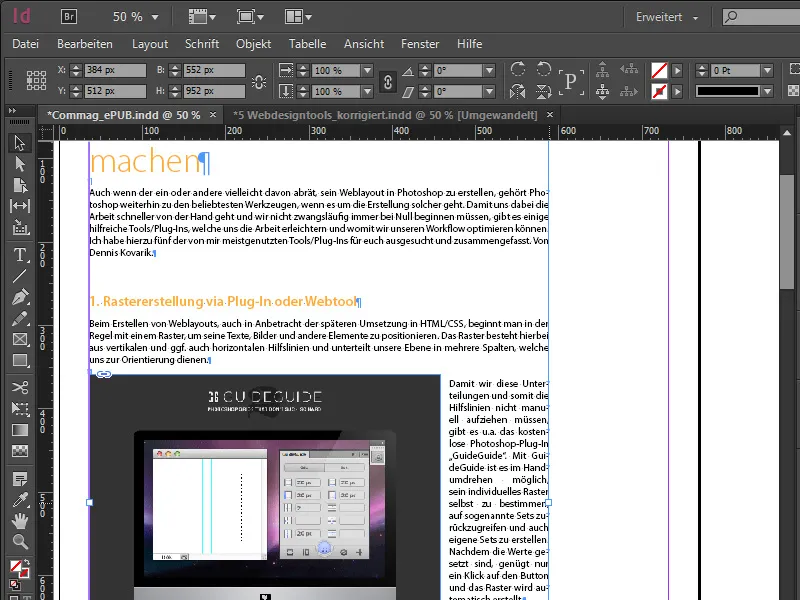Select the Rectangle Frame tool

[21, 341]
